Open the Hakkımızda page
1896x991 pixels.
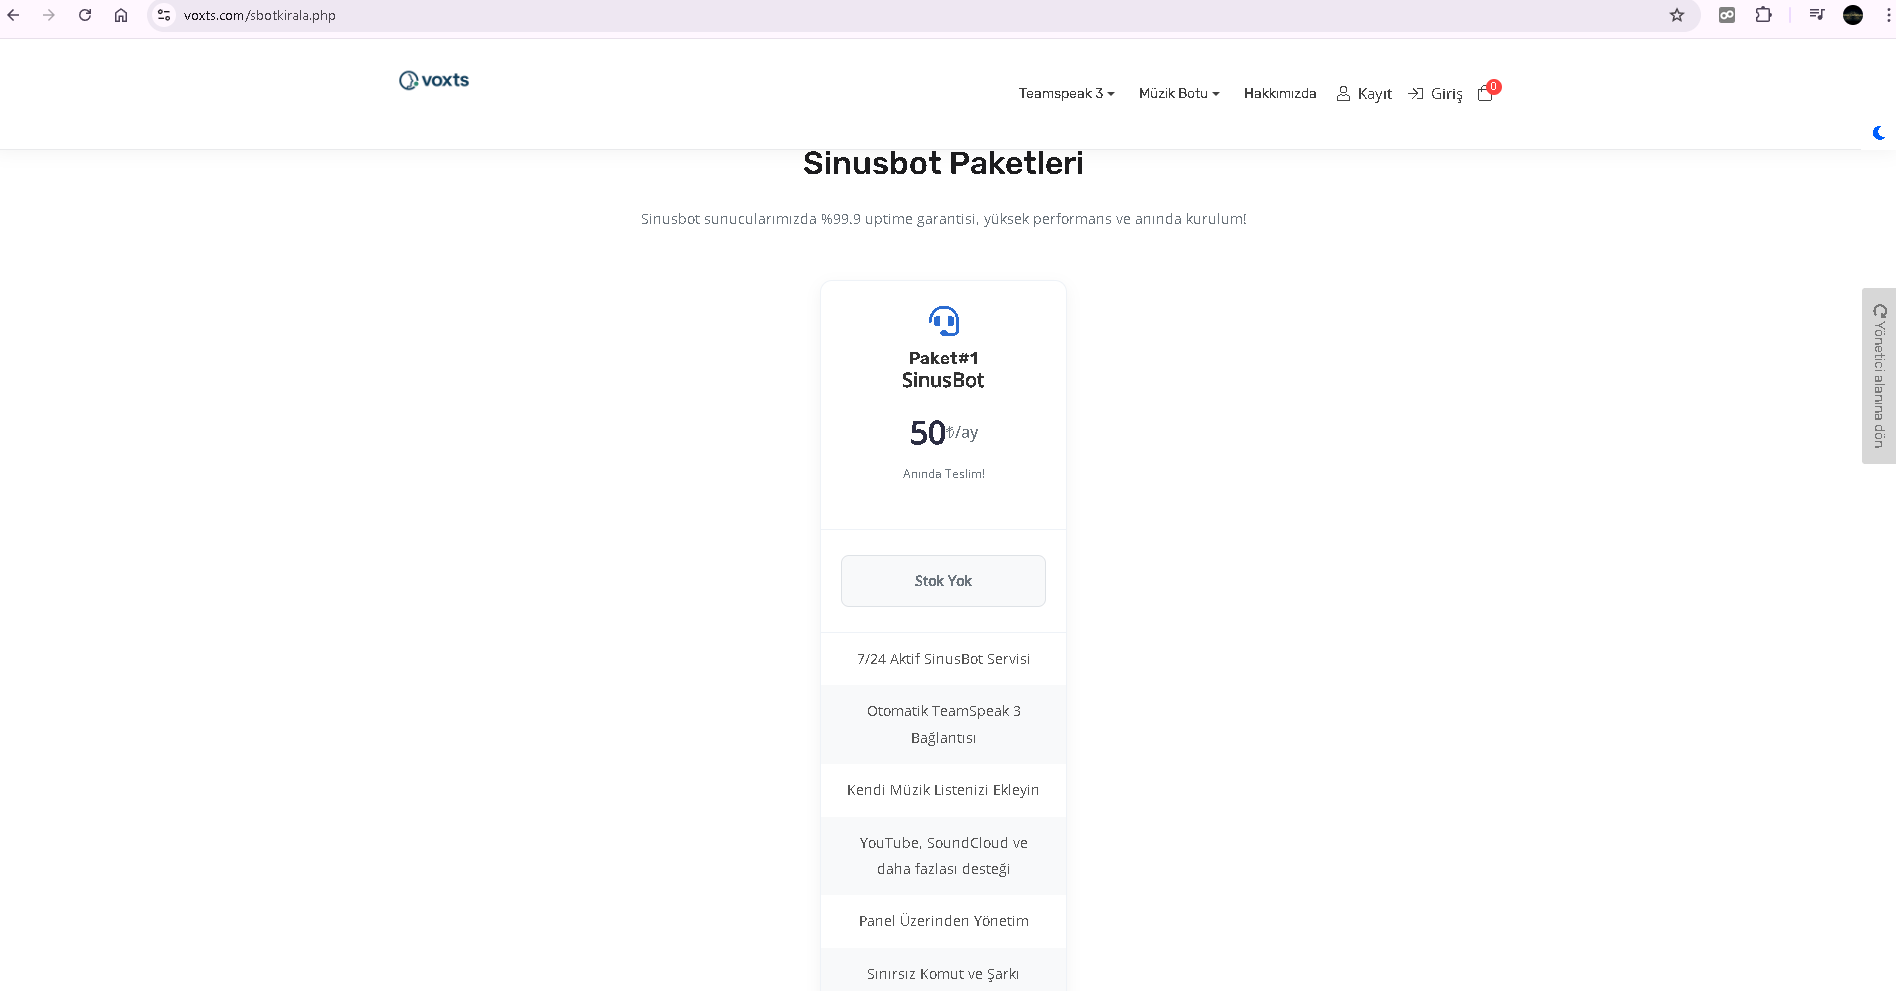pyautogui.click(x=1280, y=93)
